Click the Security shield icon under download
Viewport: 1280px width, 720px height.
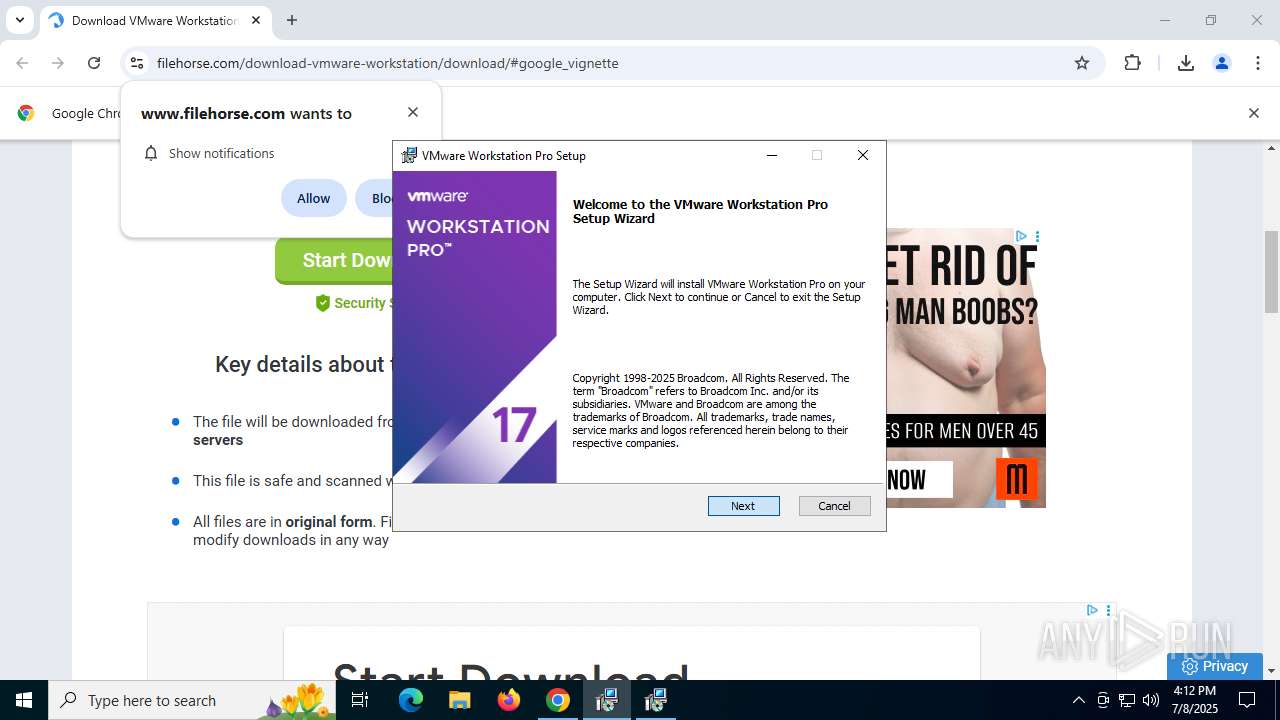click(322, 303)
